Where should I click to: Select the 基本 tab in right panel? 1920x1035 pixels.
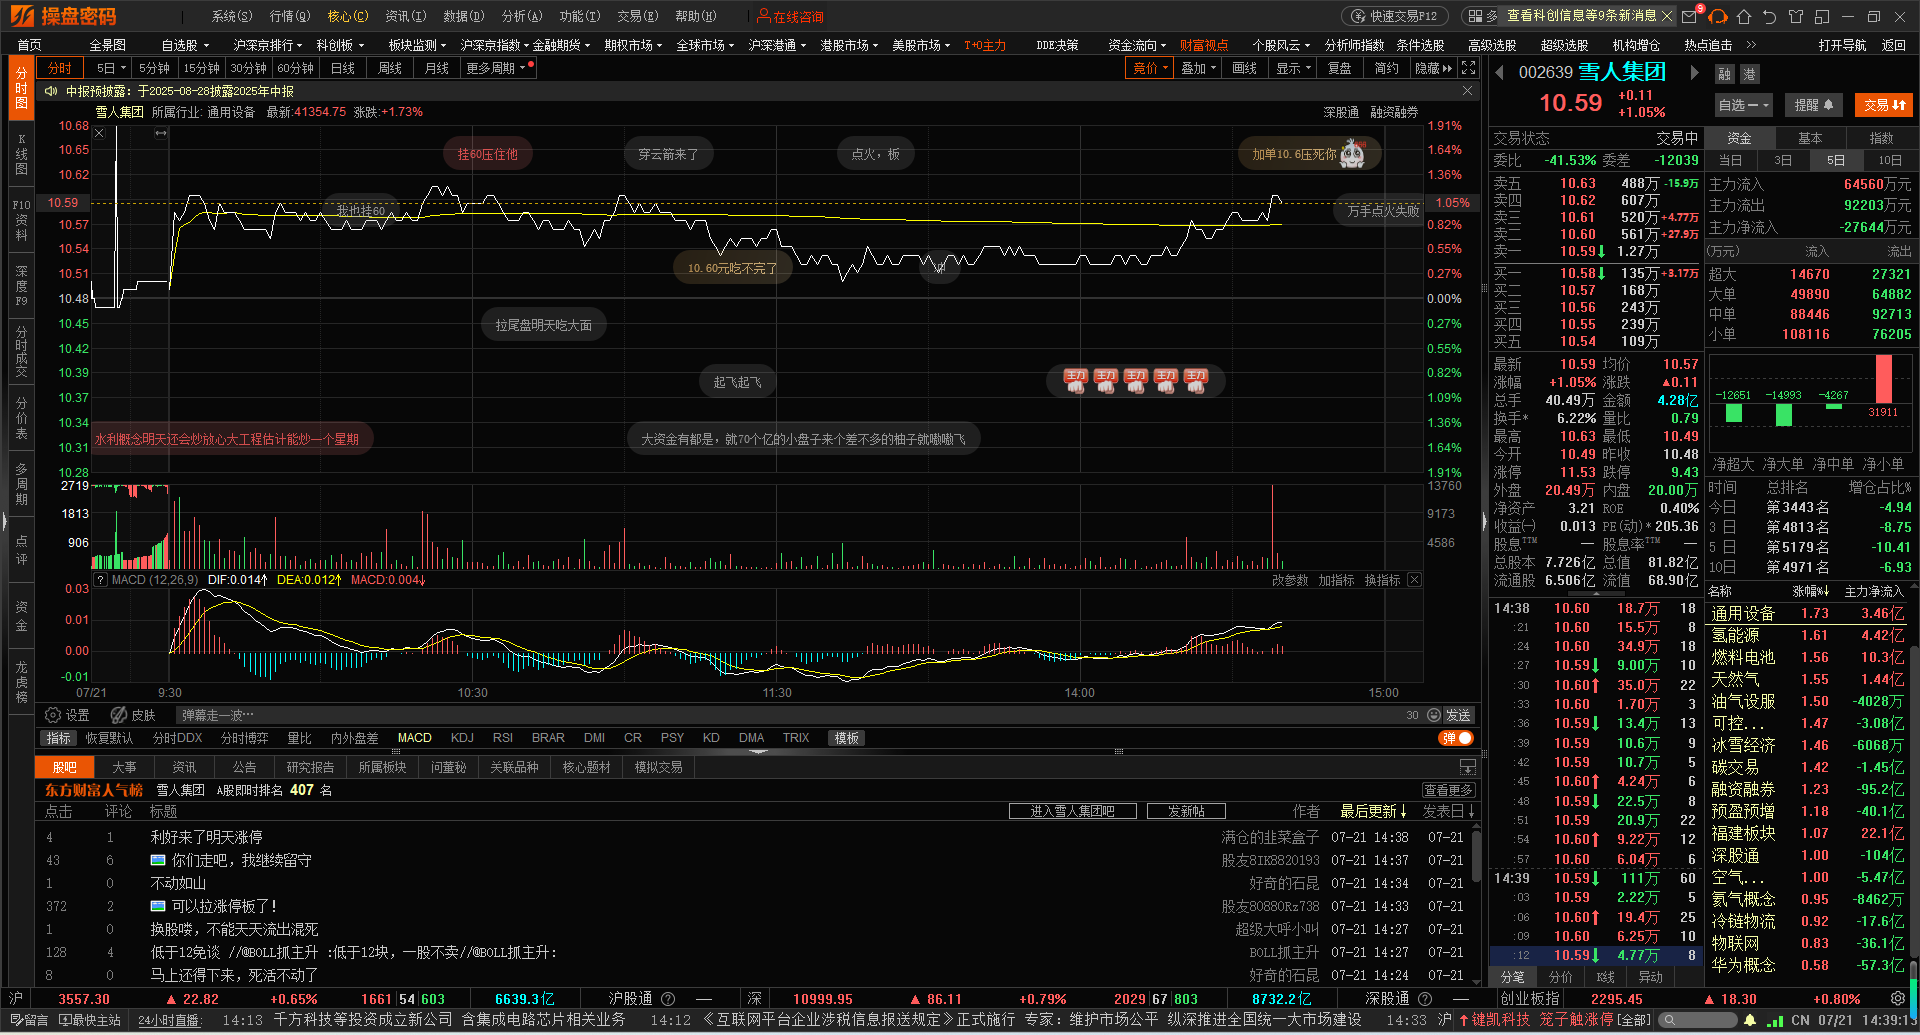1810,138
